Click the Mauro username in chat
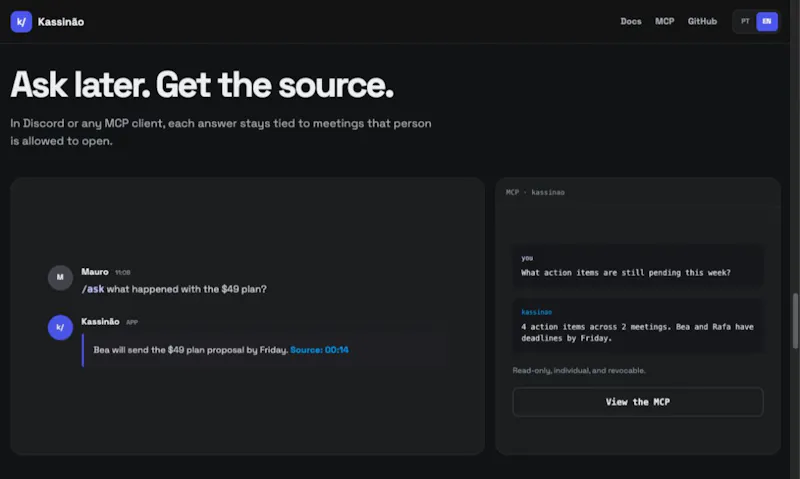Viewport: 800px width, 479px height. [x=95, y=272]
